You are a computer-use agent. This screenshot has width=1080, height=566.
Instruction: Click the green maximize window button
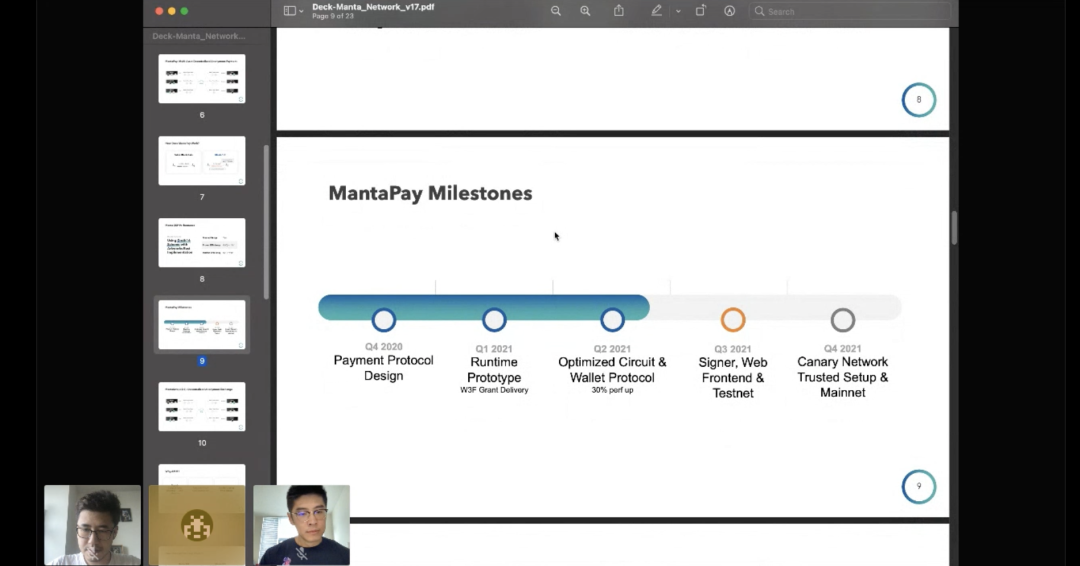click(x=184, y=11)
